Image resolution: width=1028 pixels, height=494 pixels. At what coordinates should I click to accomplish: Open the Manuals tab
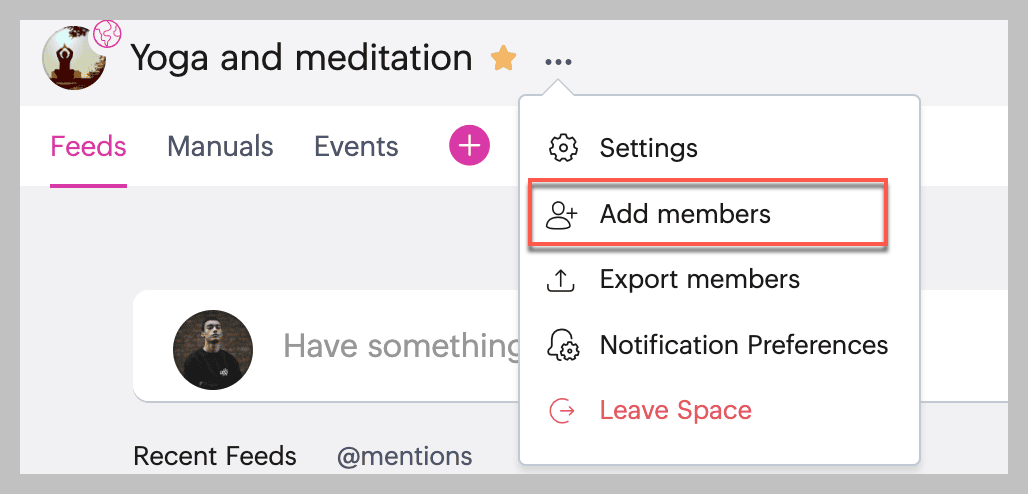coord(220,147)
